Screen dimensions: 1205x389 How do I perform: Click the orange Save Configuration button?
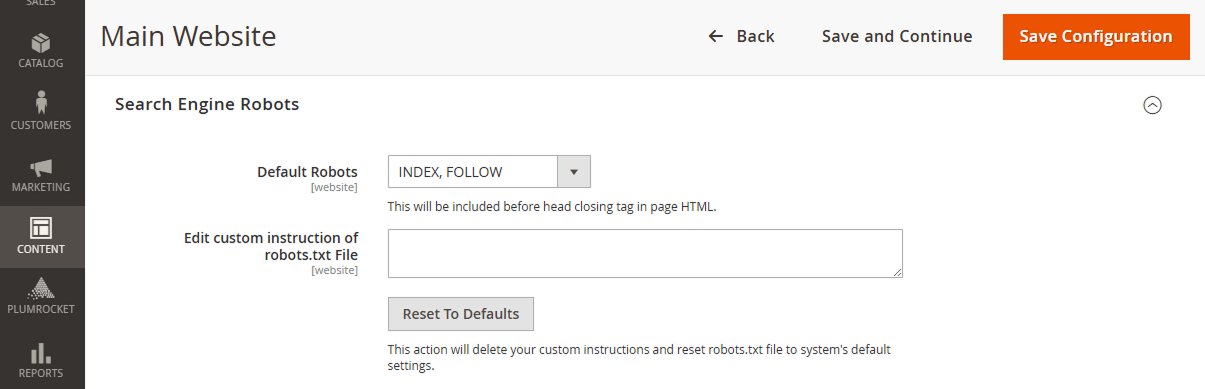(x=1096, y=36)
